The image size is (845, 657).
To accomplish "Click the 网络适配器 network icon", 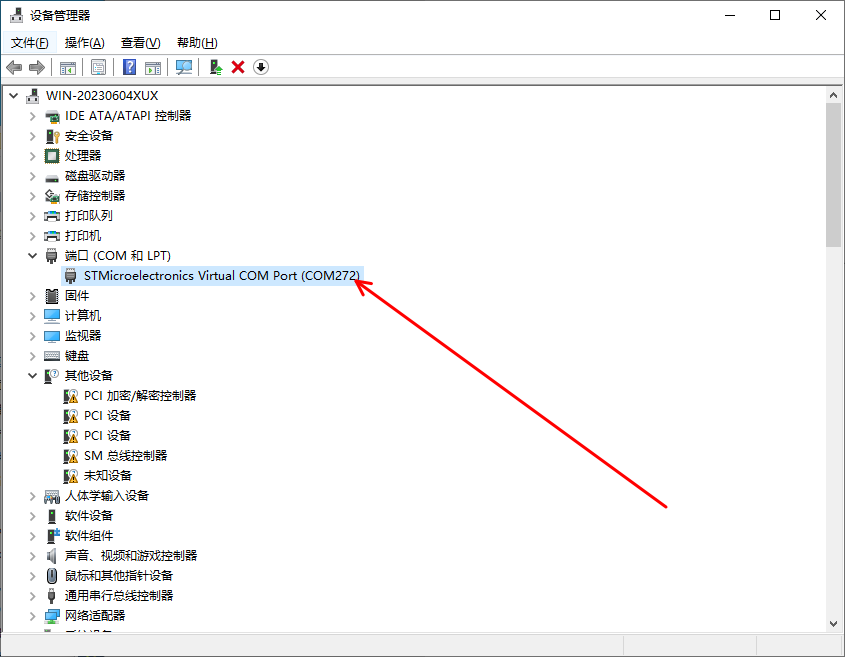I will pyautogui.click(x=52, y=615).
